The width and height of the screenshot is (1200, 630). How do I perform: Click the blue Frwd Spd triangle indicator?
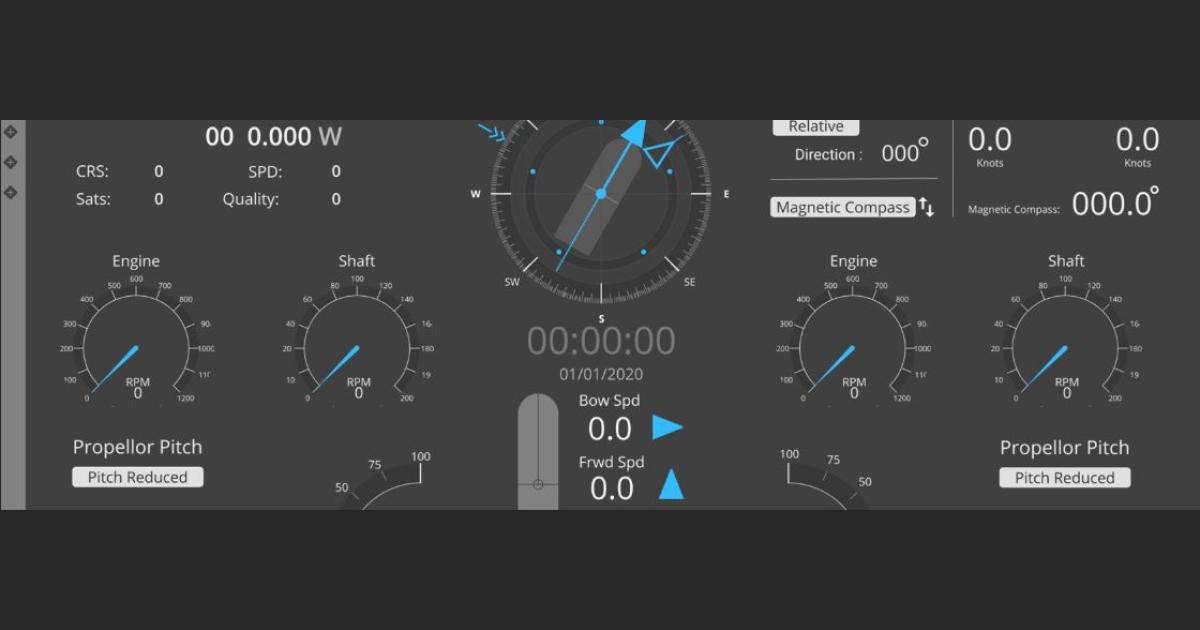[673, 487]
